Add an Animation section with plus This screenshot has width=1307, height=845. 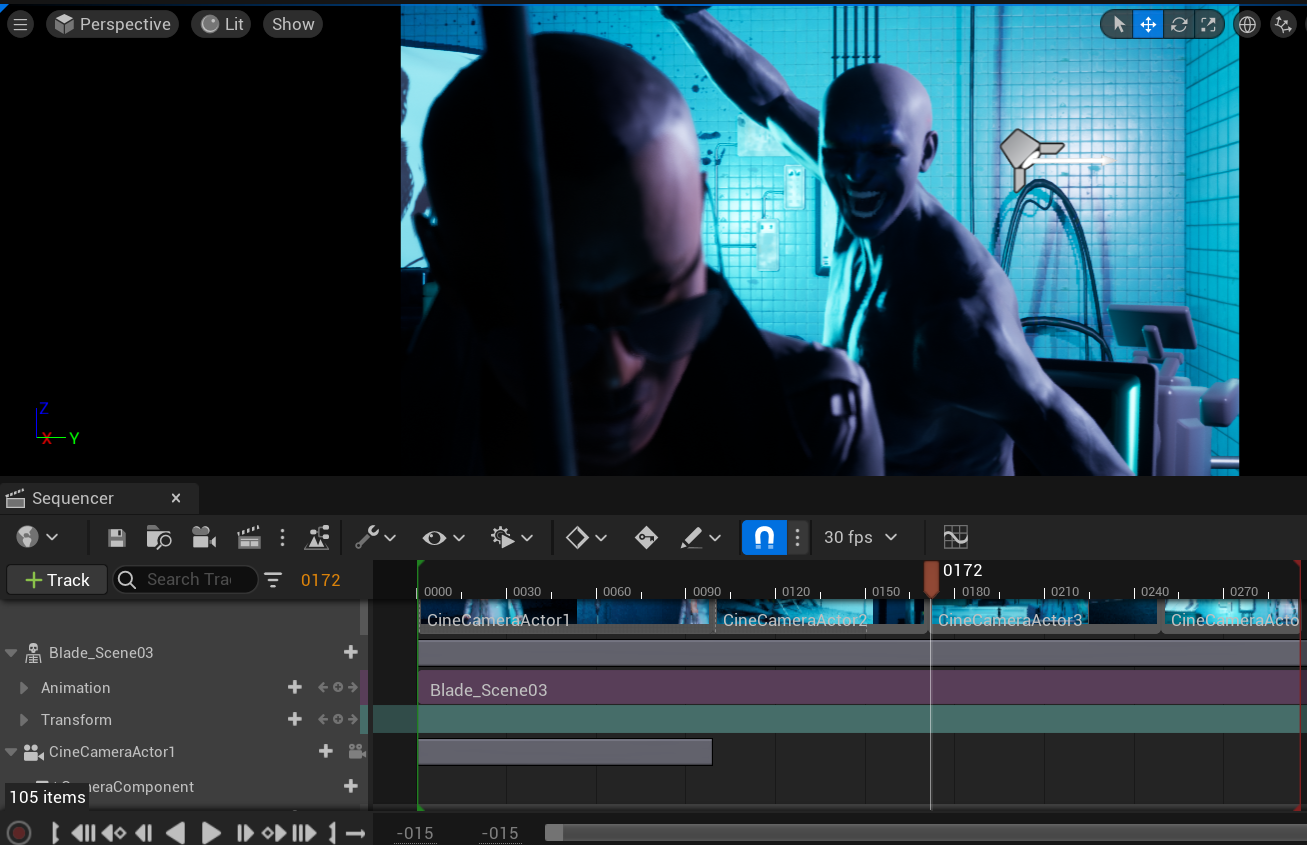295,688
